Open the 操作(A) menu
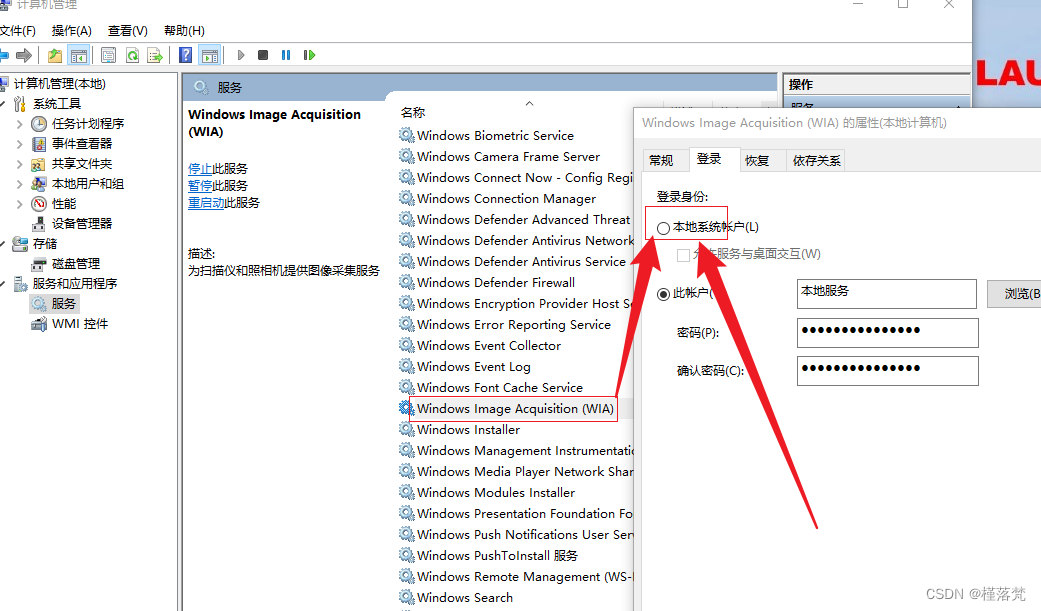Image resolution: width=1041 pixels, height=611 pixels. click(x=72, y=31)
